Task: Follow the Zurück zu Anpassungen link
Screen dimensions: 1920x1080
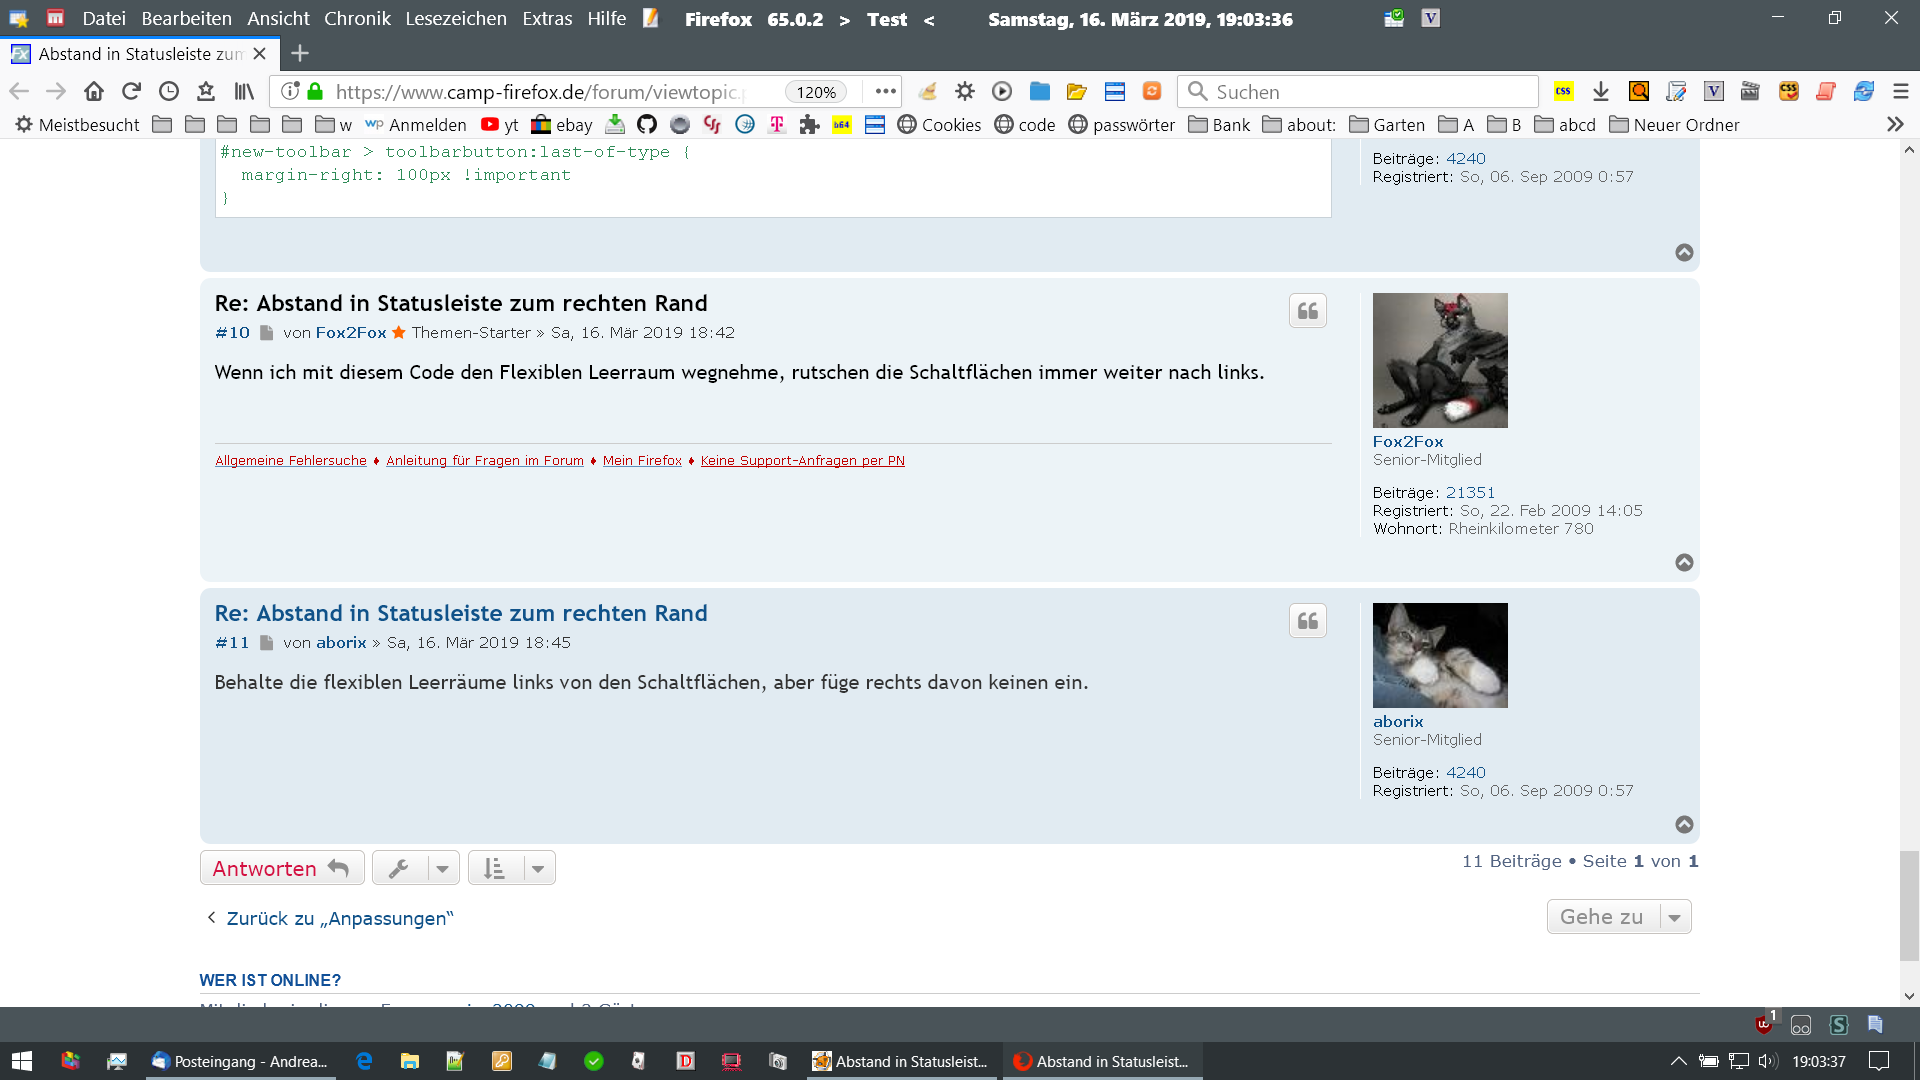Action: coord(339,918)
